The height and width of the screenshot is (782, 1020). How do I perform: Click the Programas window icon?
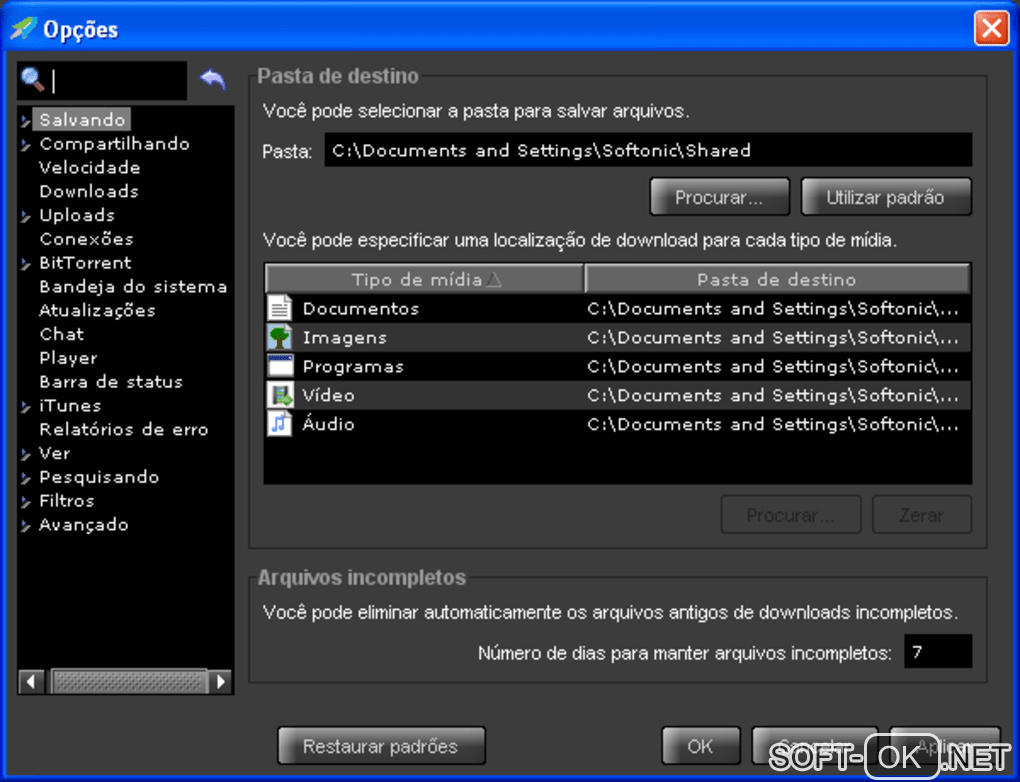tap(280, 366)
